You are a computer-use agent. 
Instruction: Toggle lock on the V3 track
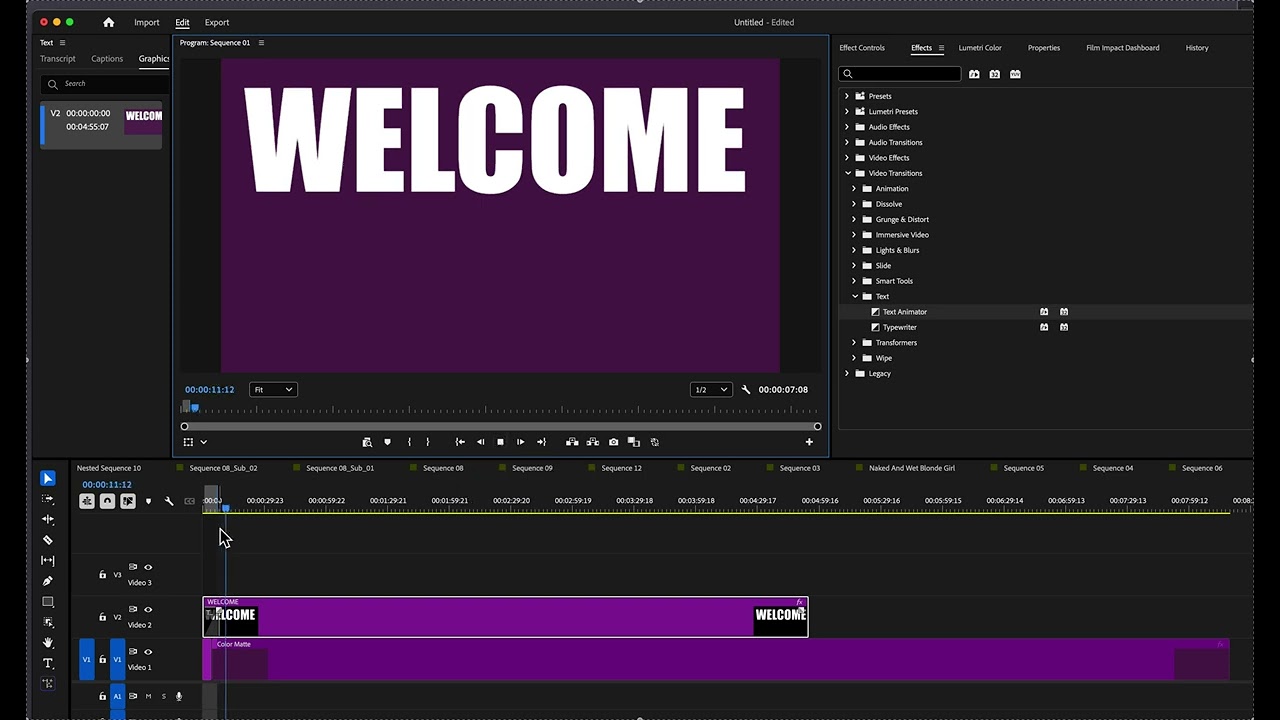(x=102, y=575)
